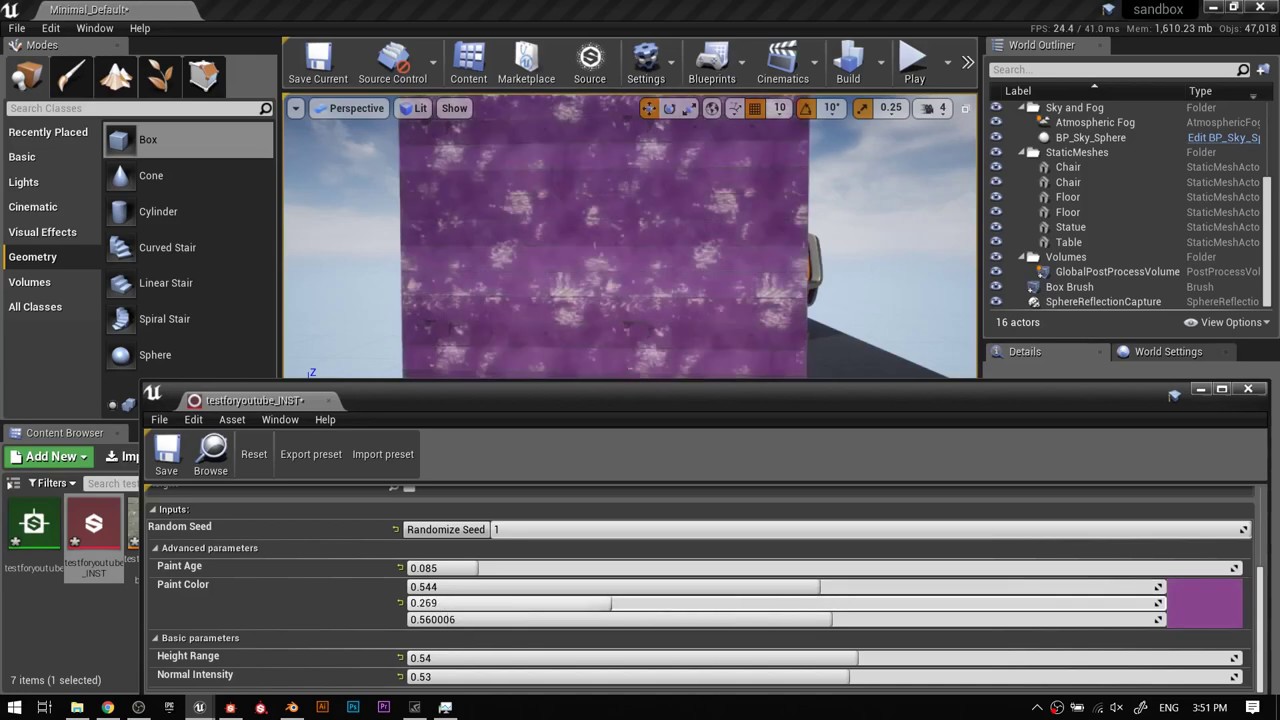Image resolution: width=1280 pixels, height=720 pixels.
Task: Click the Edit BP_Sky_Sphere link
Action: pyautogui.click(x=1224, y=138)
